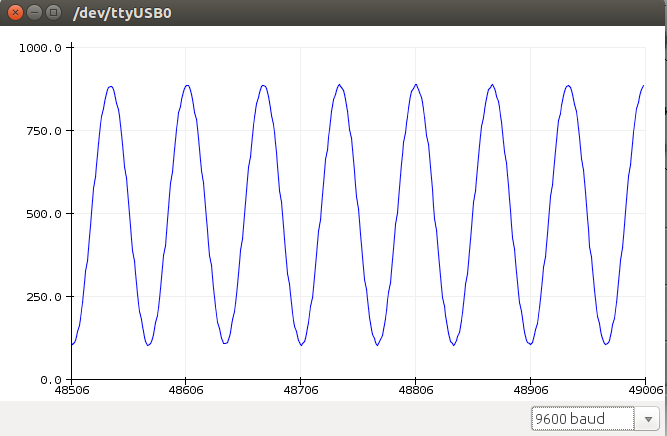Screen dimensions: 667x436
Task: Click the dropdown arrow beside 9600 baud
Action: [648, 419]
